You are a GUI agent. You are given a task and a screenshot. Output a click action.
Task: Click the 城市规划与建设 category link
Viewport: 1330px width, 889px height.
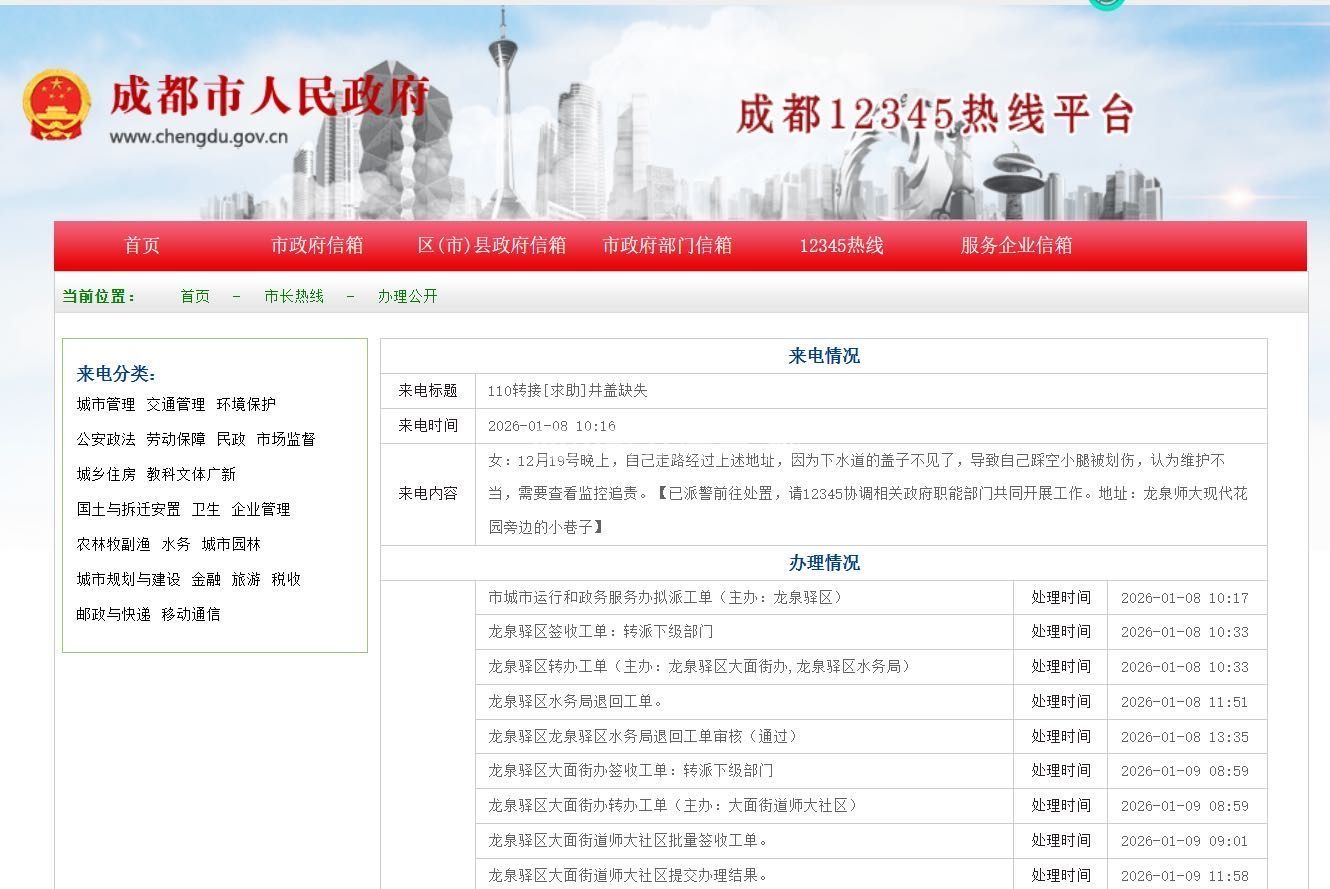(x=129, y=580)
